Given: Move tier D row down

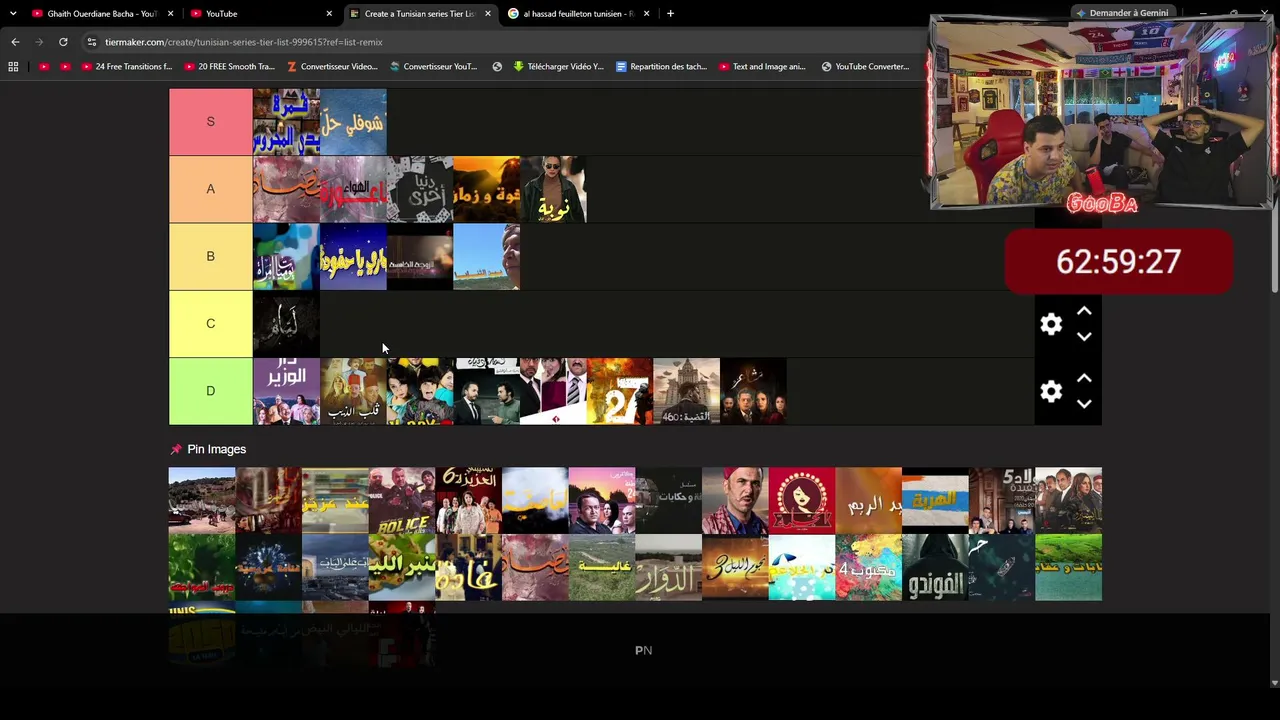Looking at the screenshot, I should pyautogui.click(x=1084, y=404).
